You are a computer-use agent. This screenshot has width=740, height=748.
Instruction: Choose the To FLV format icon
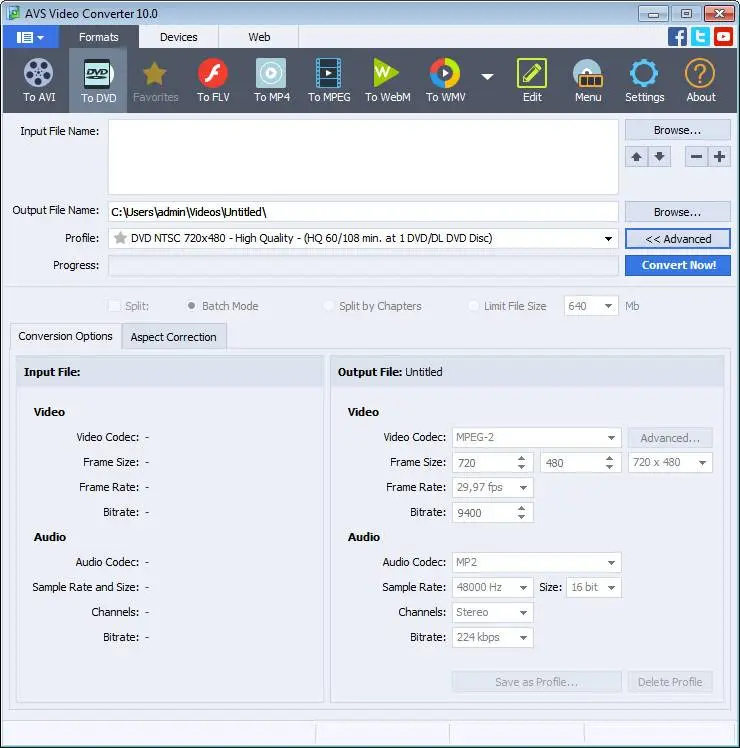(x=213, y=80)
